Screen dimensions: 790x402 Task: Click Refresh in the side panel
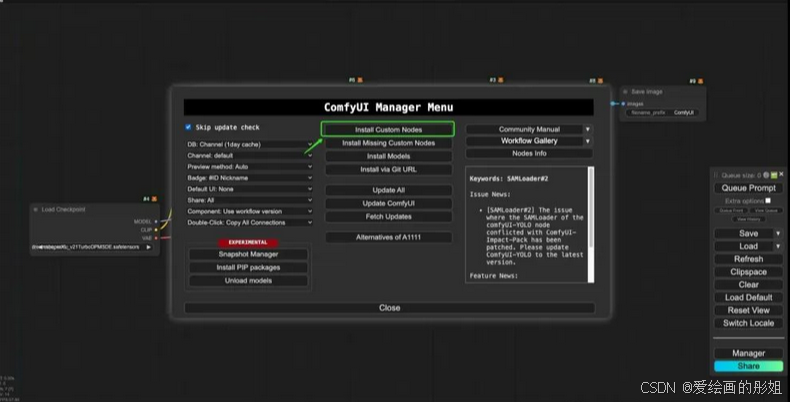(748, 259)
